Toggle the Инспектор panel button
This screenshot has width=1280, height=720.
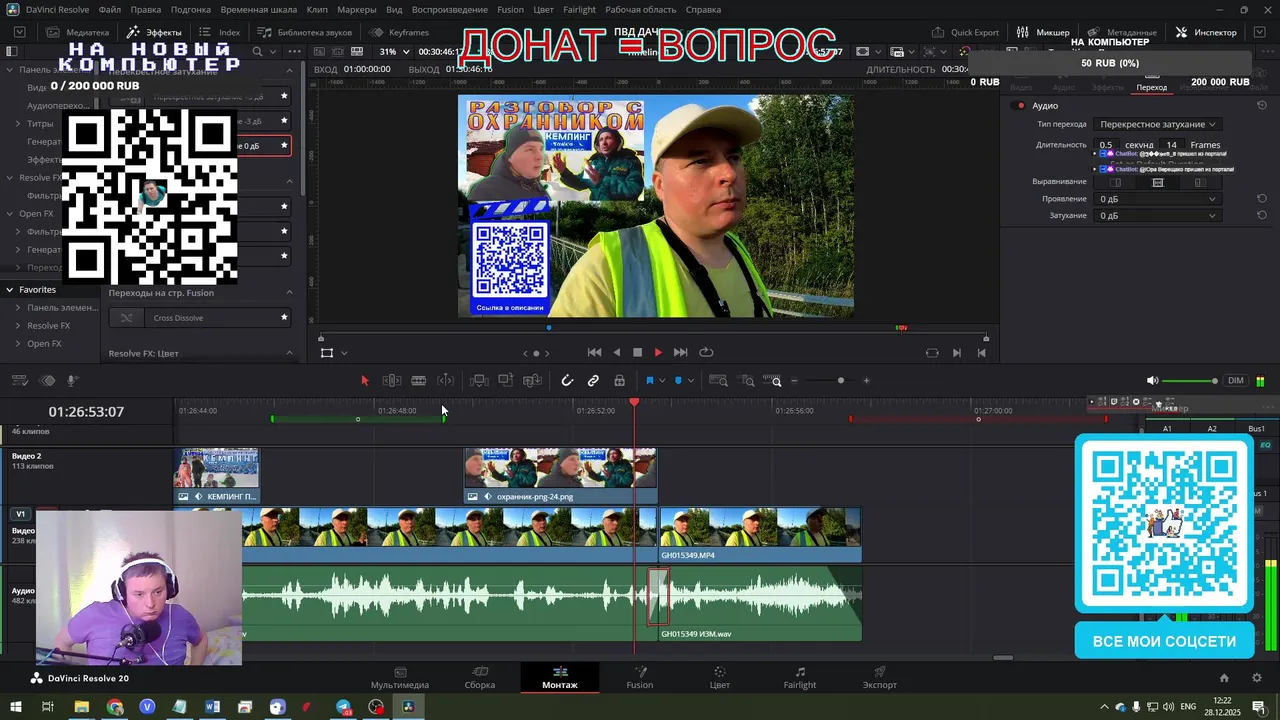click(1207, 32)
